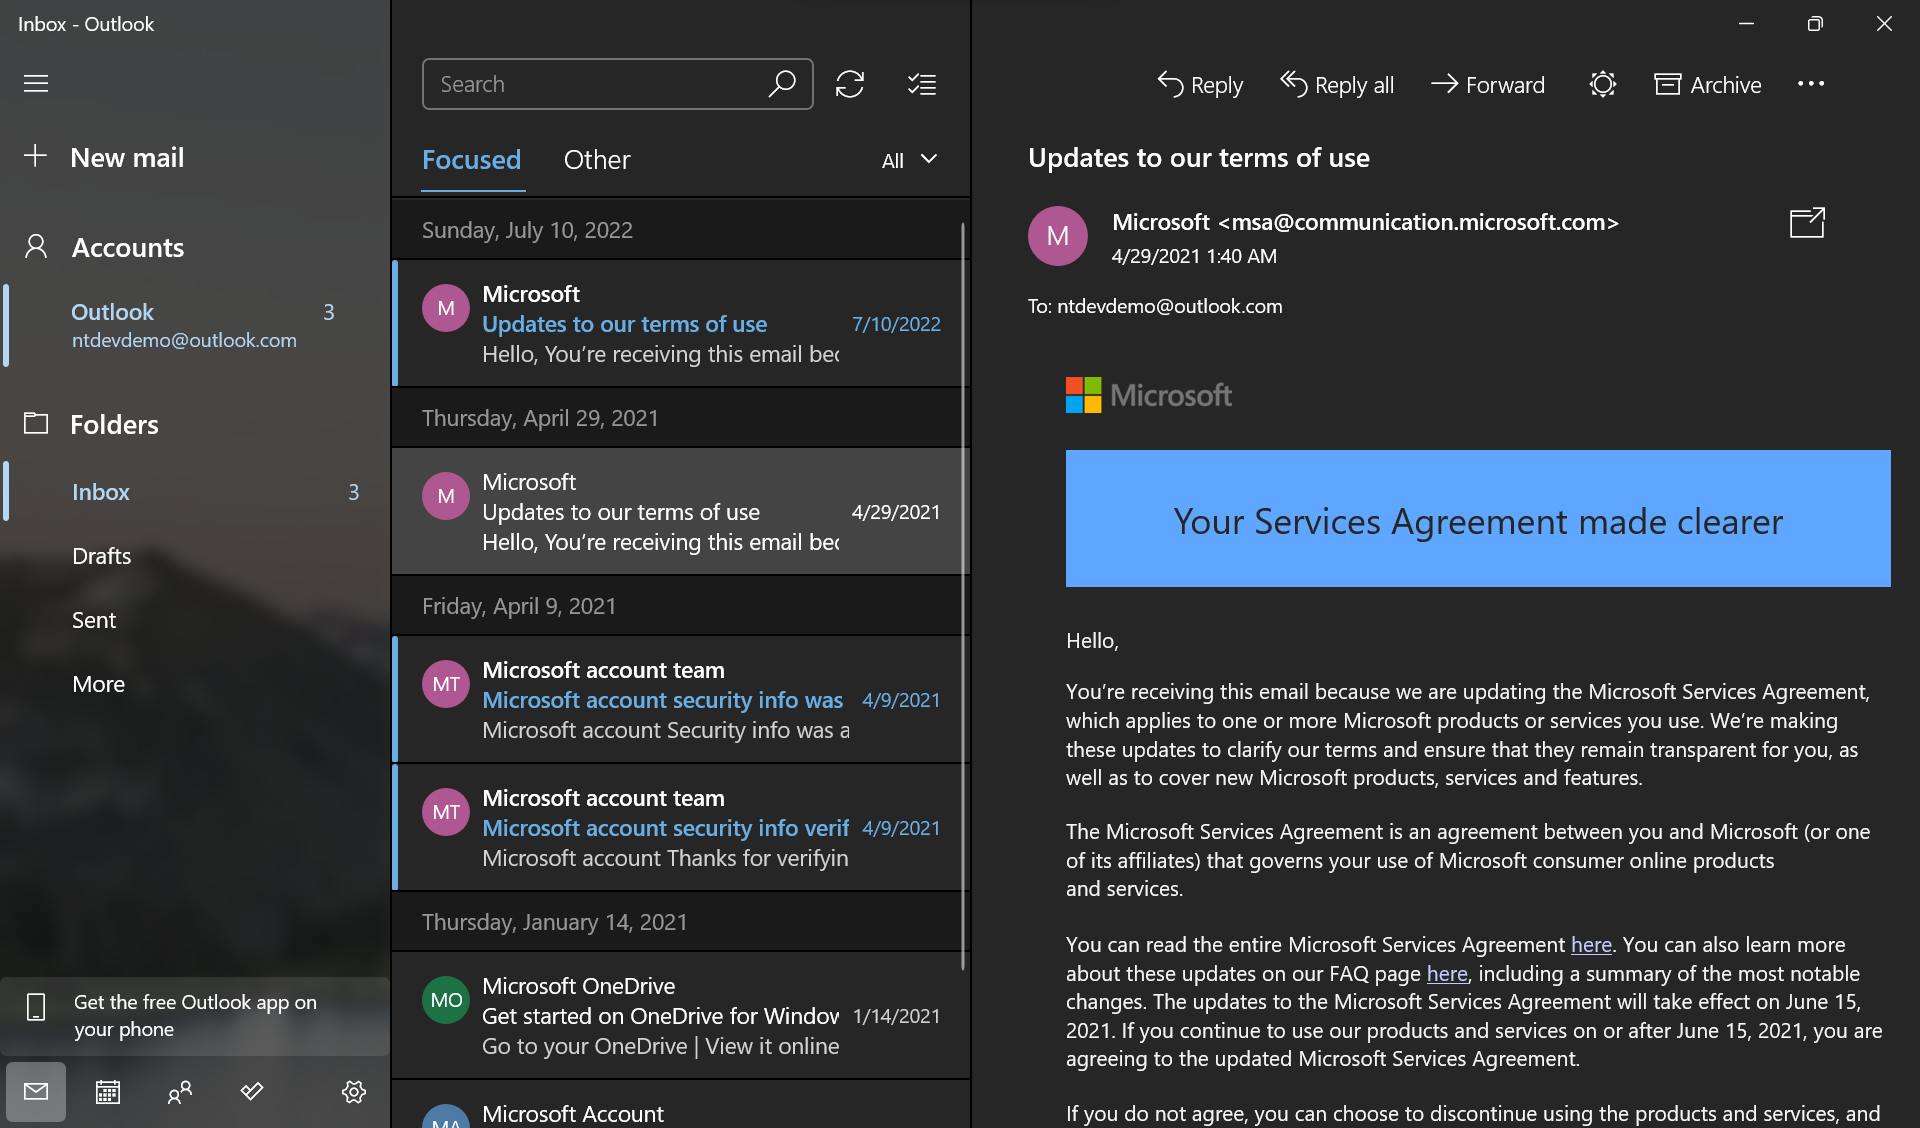Image resolution: width=1920 pixels, height=1128 pixels.
Task: Enter selection mode with the checklist icon
Action: [922, 84]
